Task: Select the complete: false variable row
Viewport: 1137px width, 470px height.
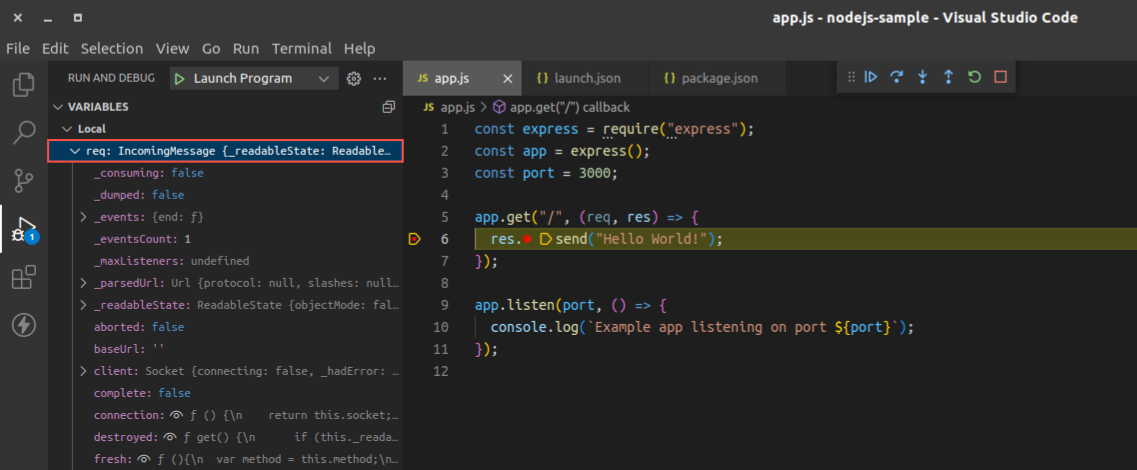Action: pyautogui.click(x=226, y=393)
